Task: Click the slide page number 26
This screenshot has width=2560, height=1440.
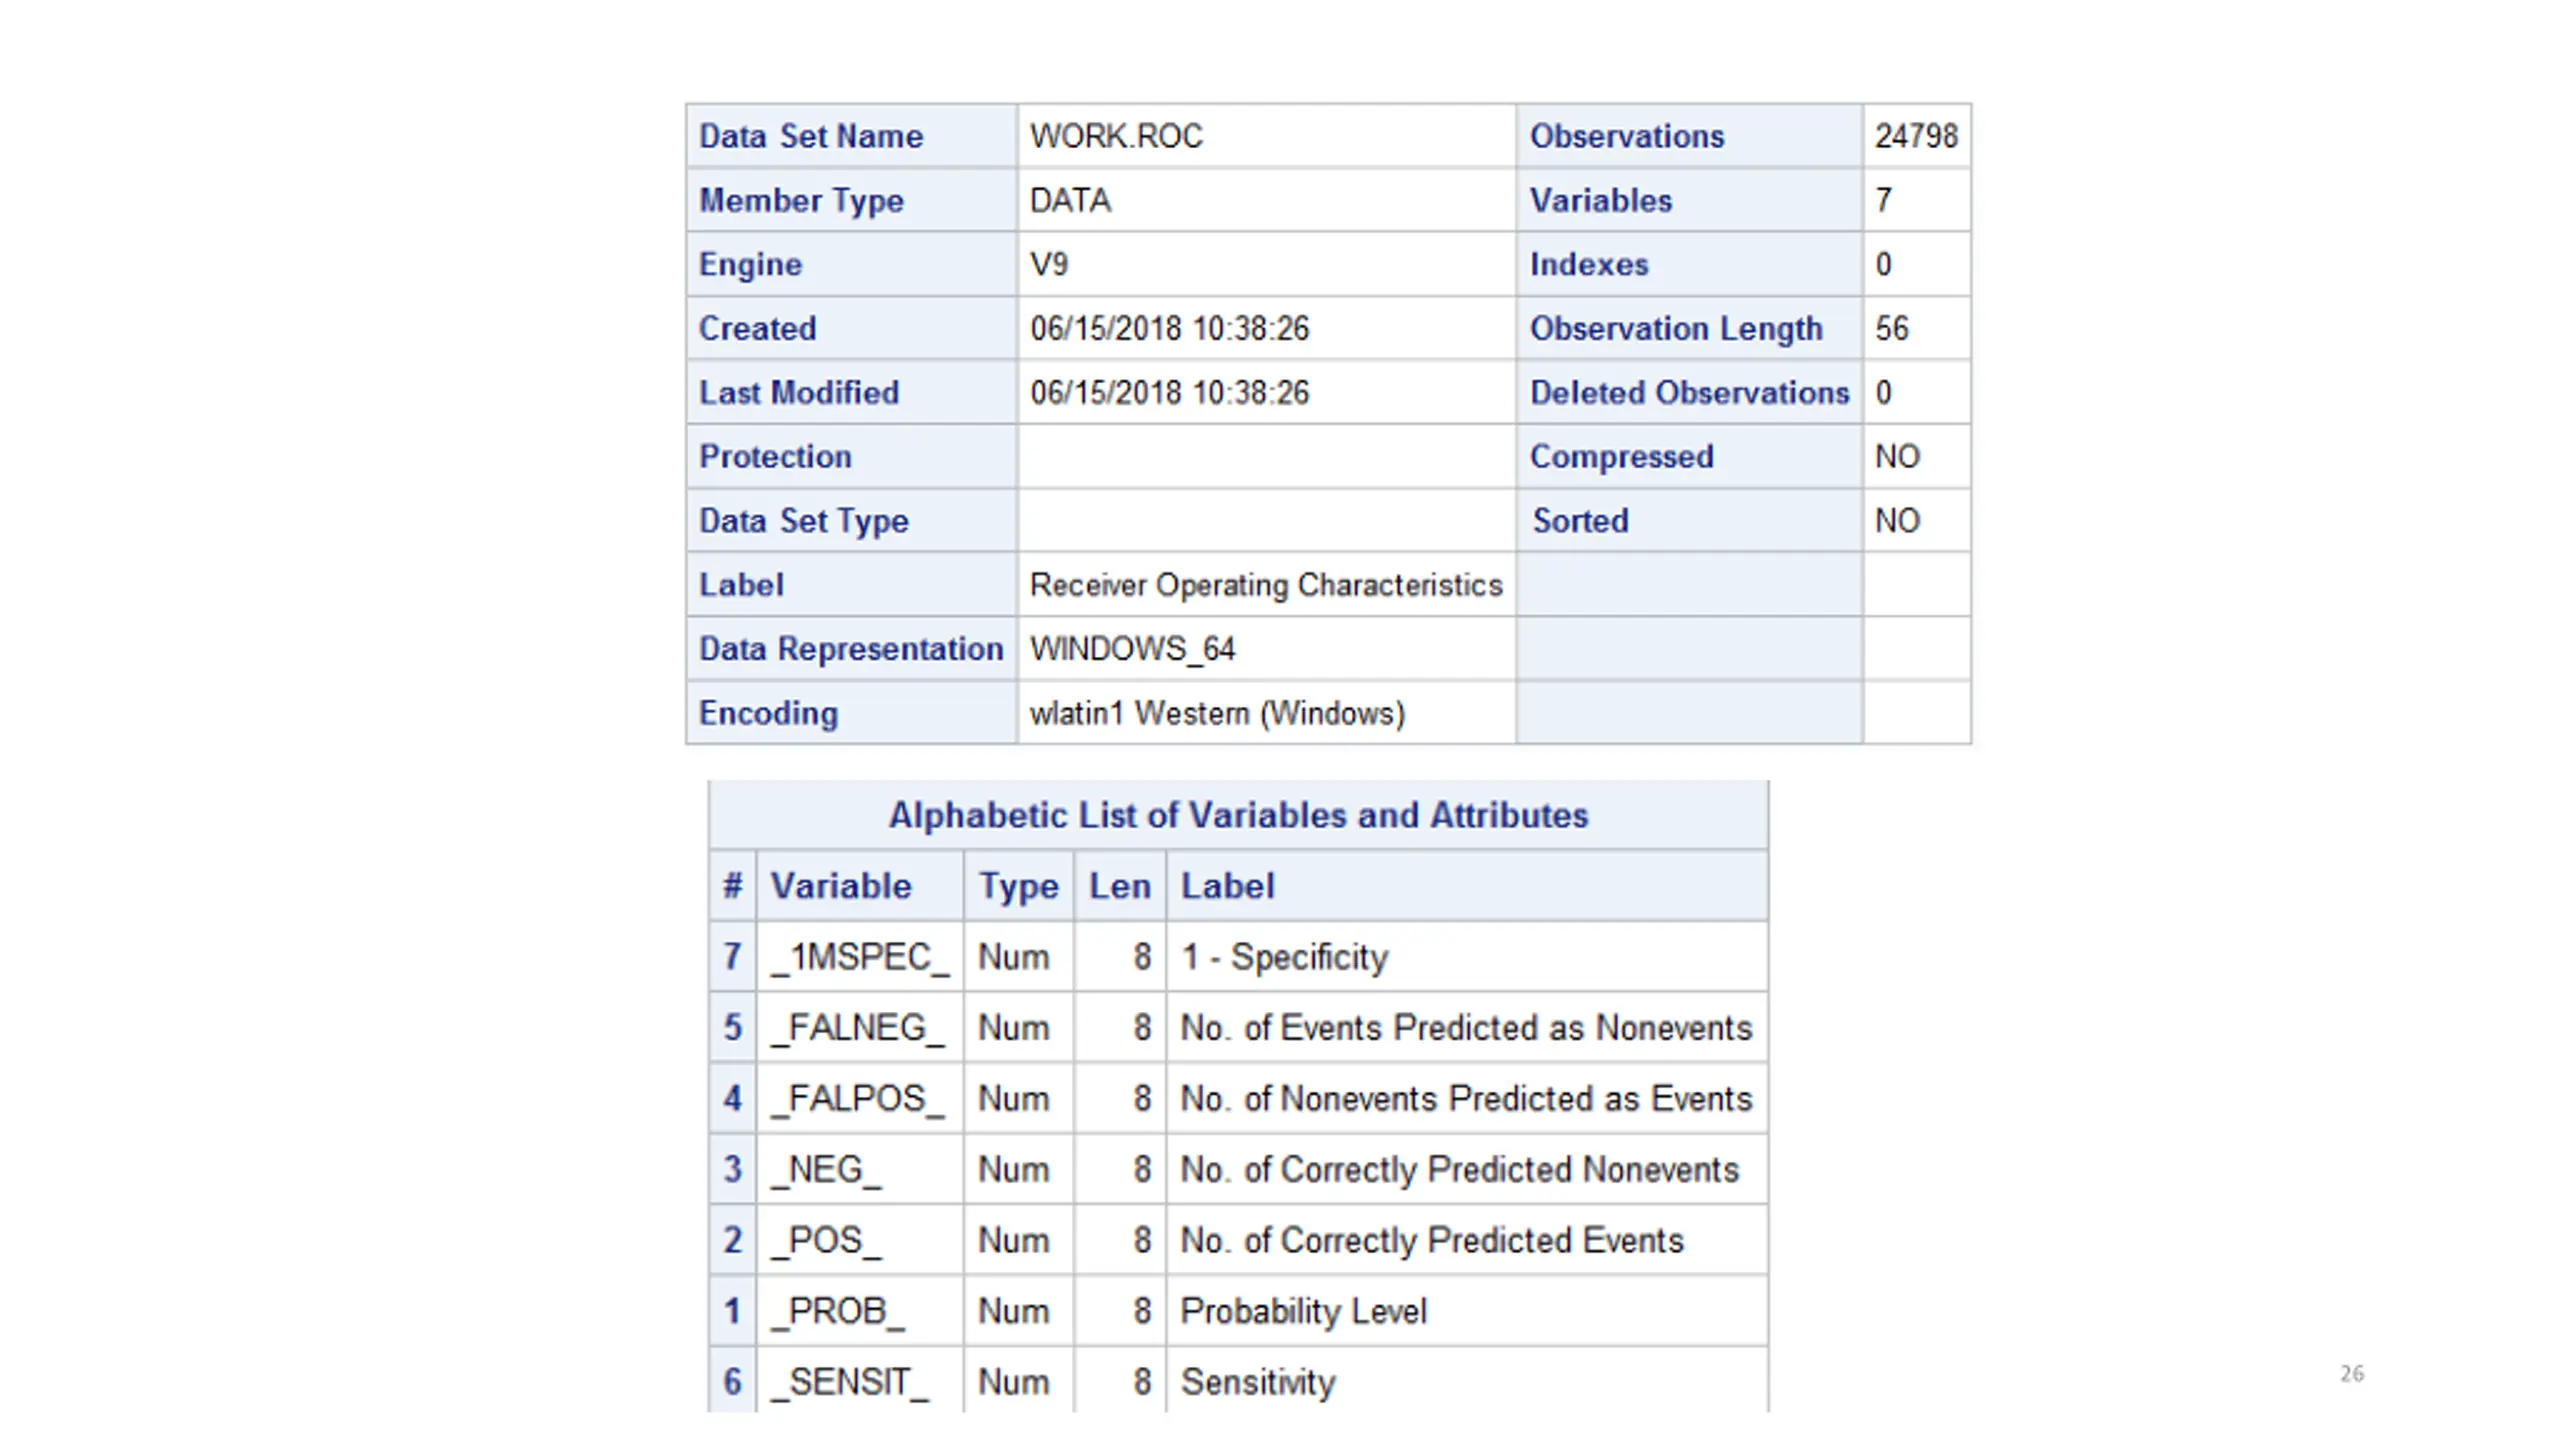Action: 2352,1374
